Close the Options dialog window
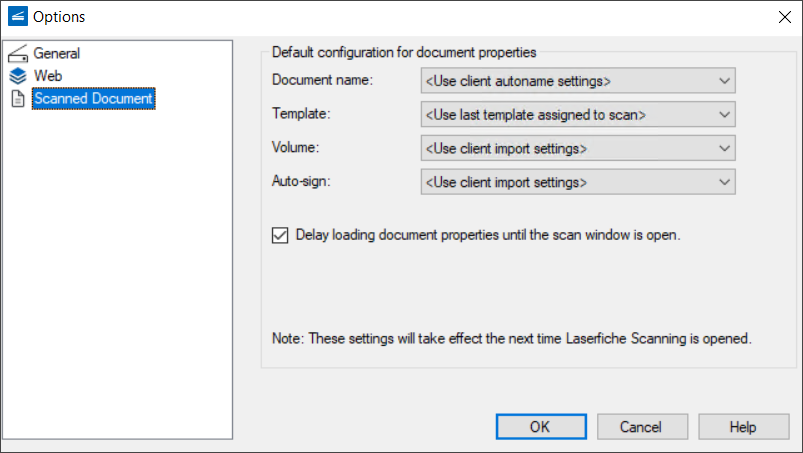Screen dimensions: 803x453 pyautogui.click(x=783, y=16)
